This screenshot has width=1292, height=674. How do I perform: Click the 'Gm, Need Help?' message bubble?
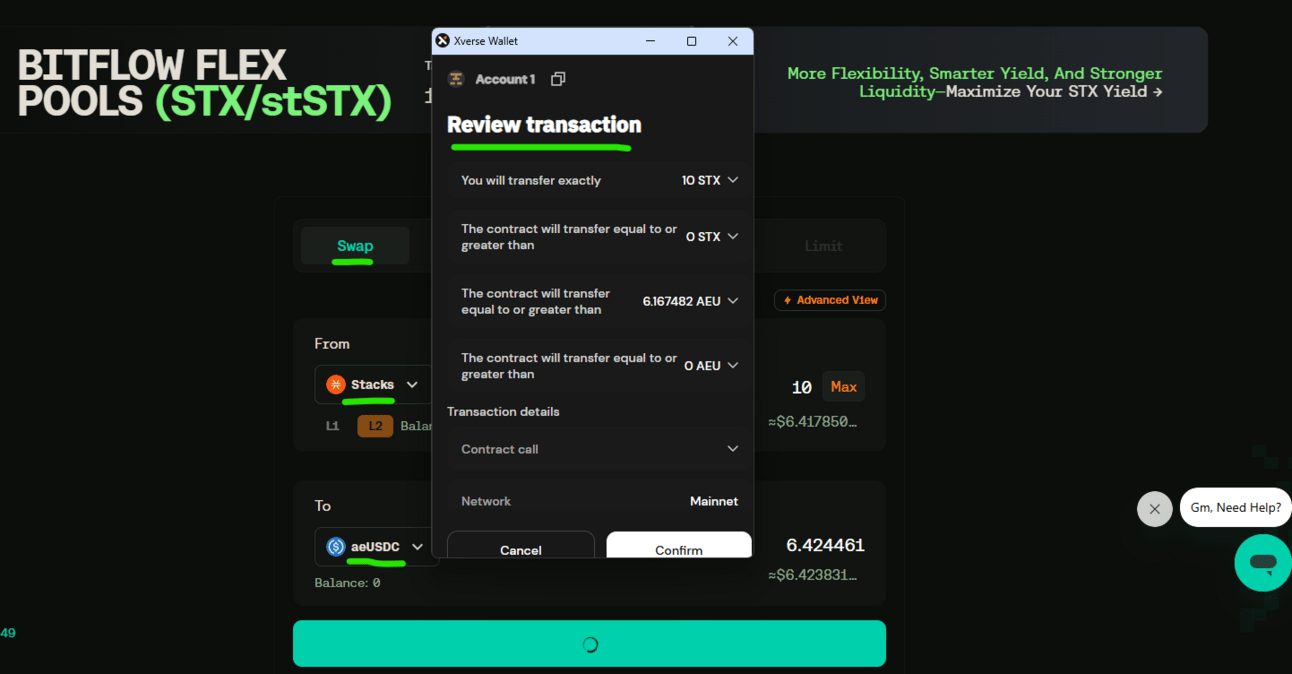click(x=1236, y=508)
